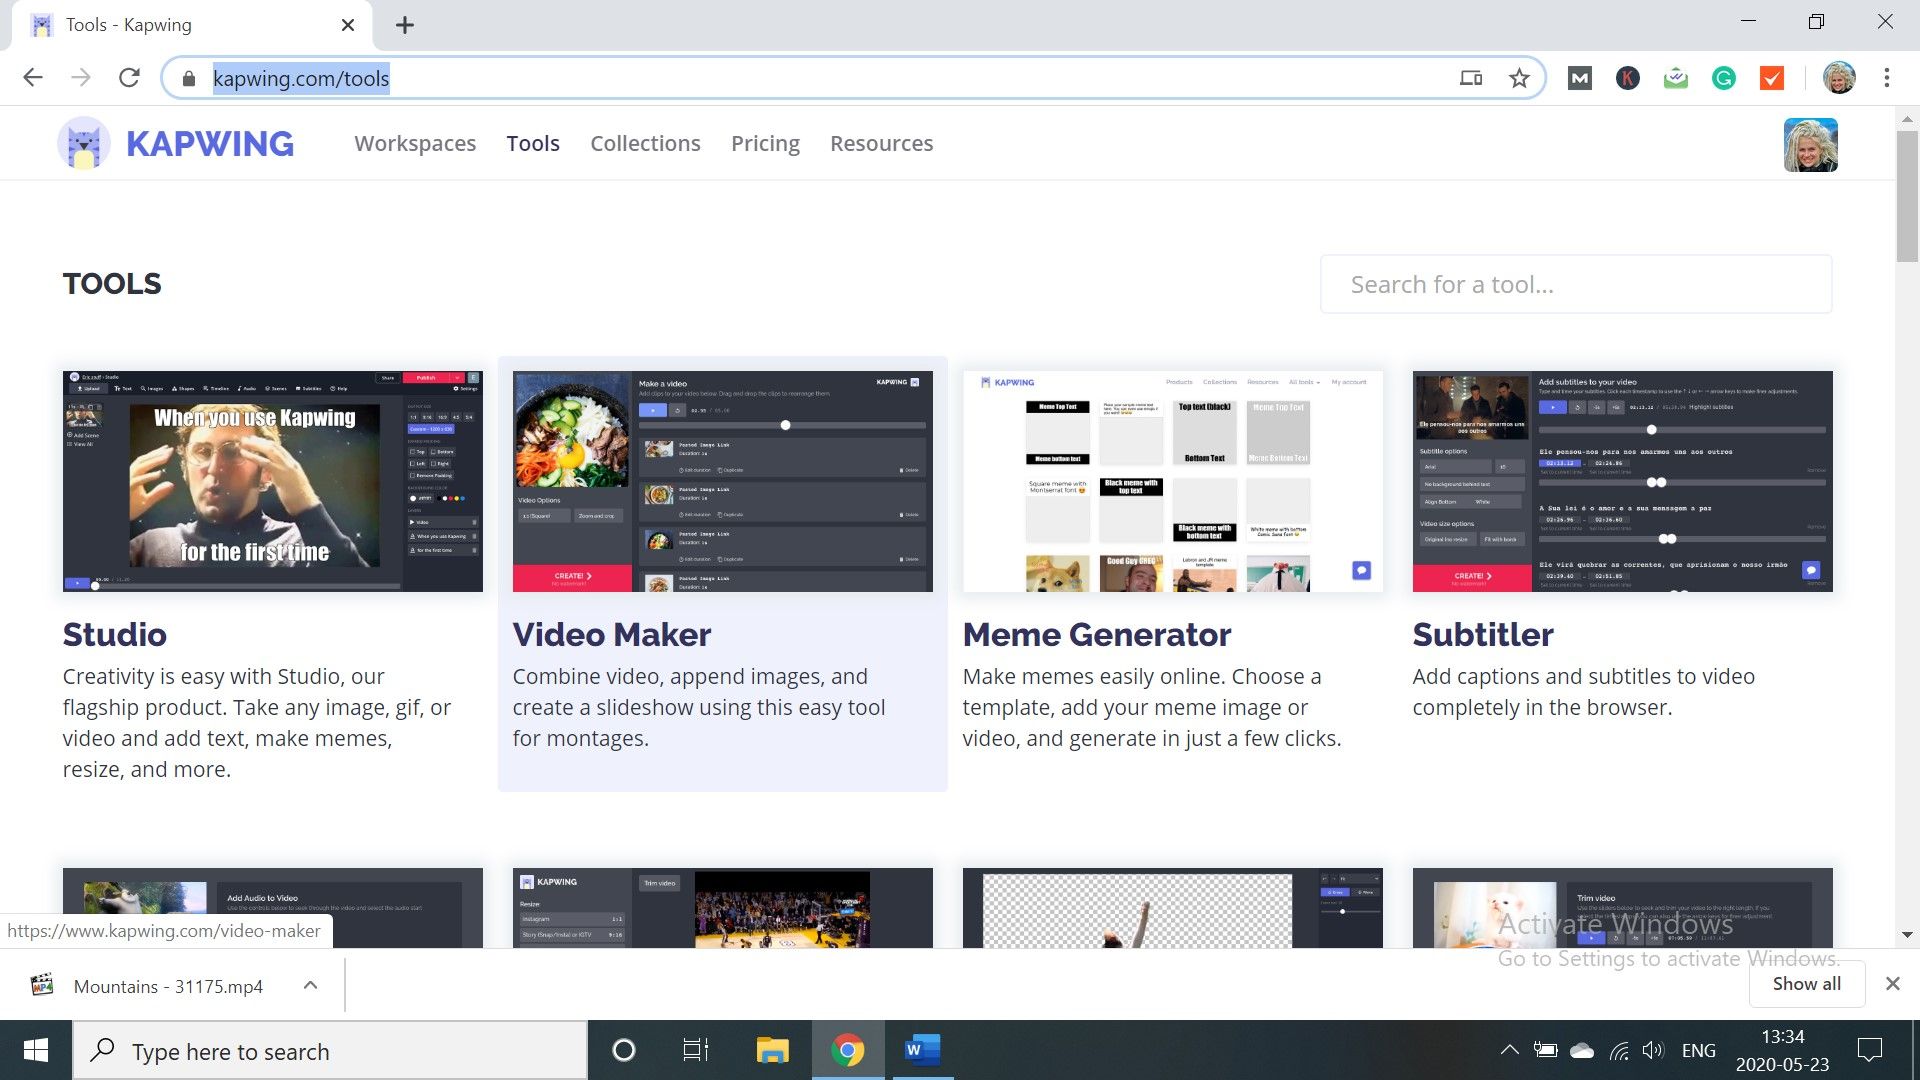Image resolution: width=1920 pixels, height=1080 pixels.
Task: Expand options for Mountains - 31175.mp4 download
Action: pos(310,985)
